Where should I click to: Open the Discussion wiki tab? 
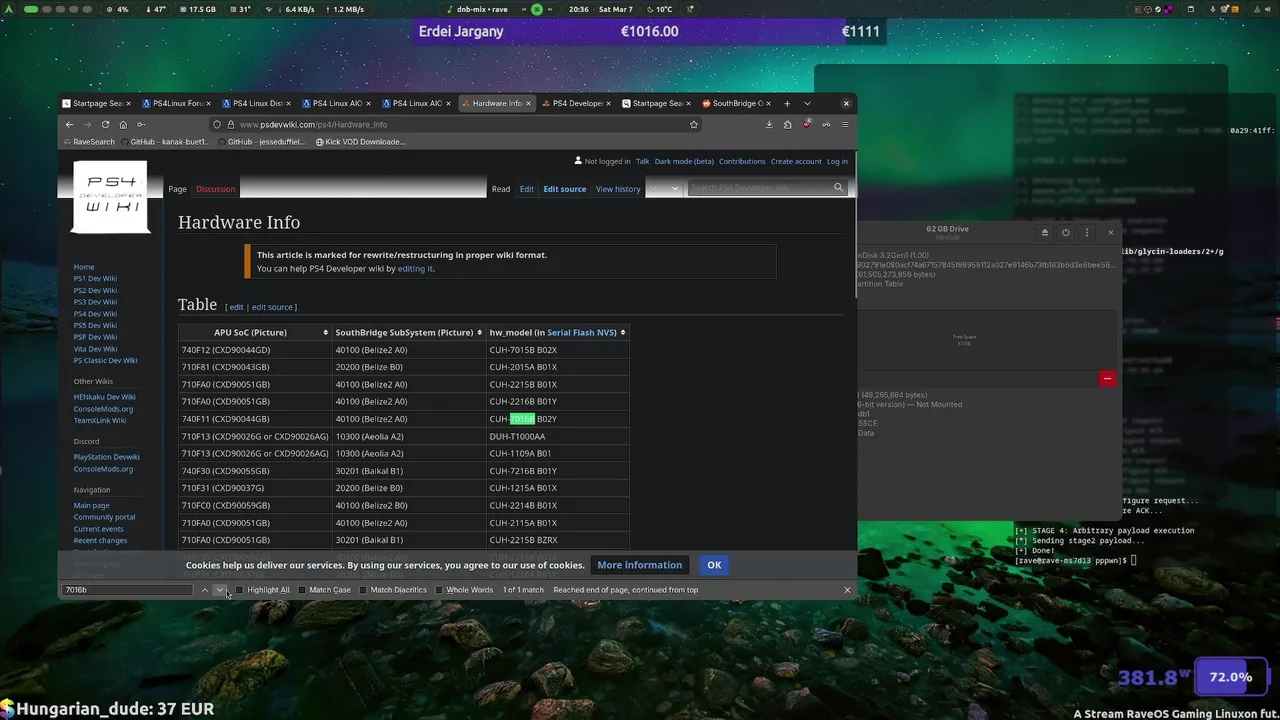point(215,189)
